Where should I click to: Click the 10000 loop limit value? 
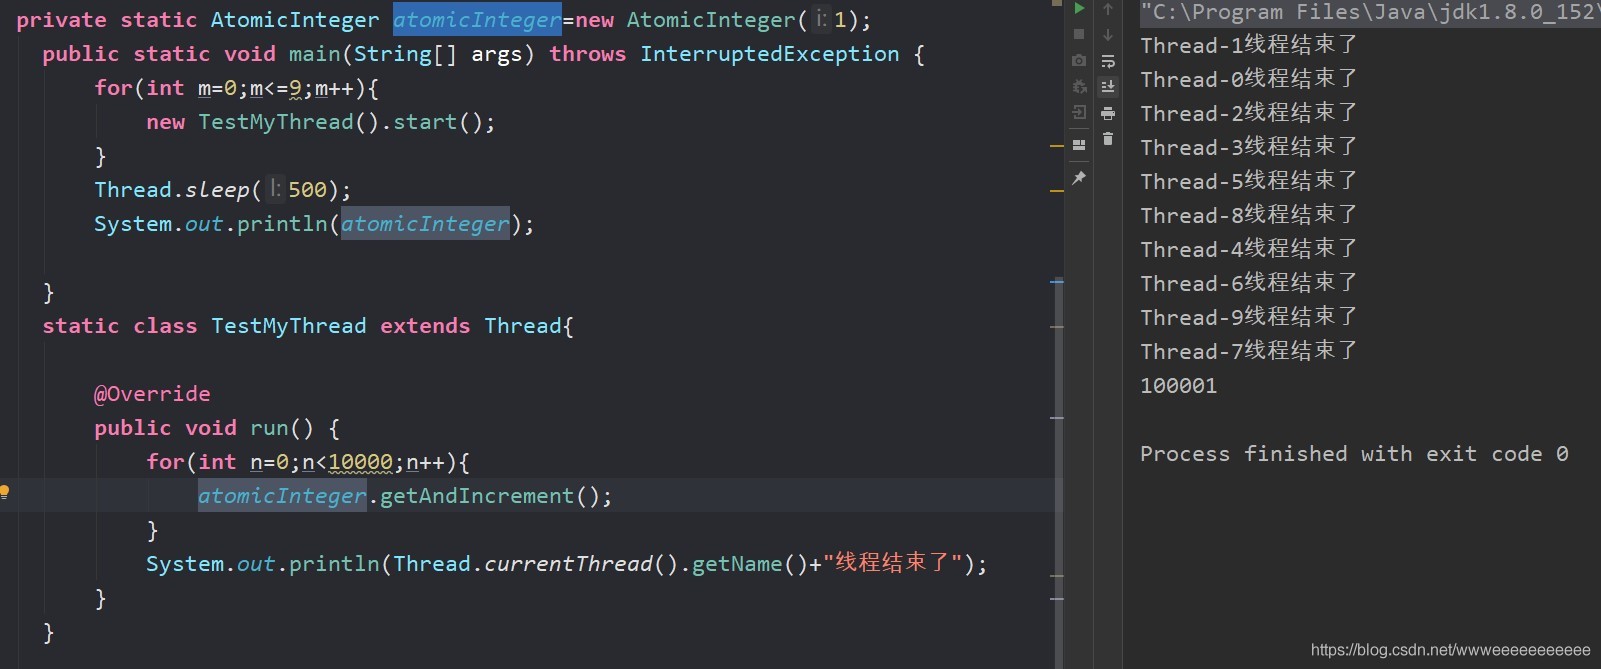point(360,462)
